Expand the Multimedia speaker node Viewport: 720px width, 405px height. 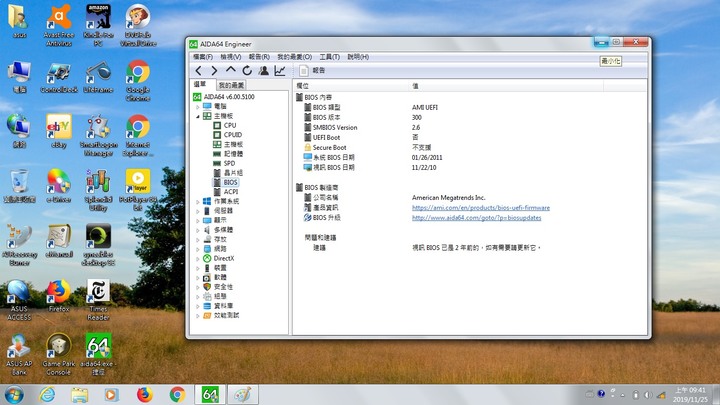[x=198, y=230]
